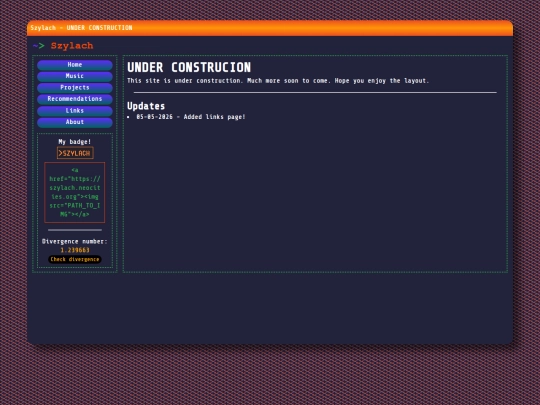540x405 pixels.
Task: Select the About navigation button
Action: (x=75, y=122)
